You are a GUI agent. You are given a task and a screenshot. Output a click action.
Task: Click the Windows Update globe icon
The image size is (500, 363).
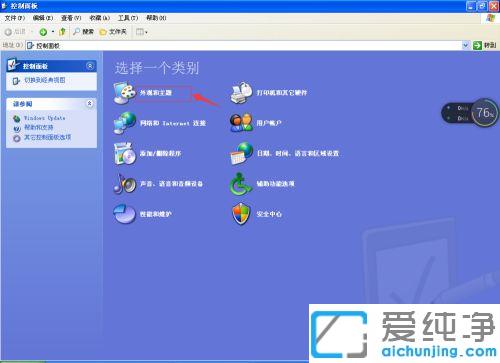(17, 118)
